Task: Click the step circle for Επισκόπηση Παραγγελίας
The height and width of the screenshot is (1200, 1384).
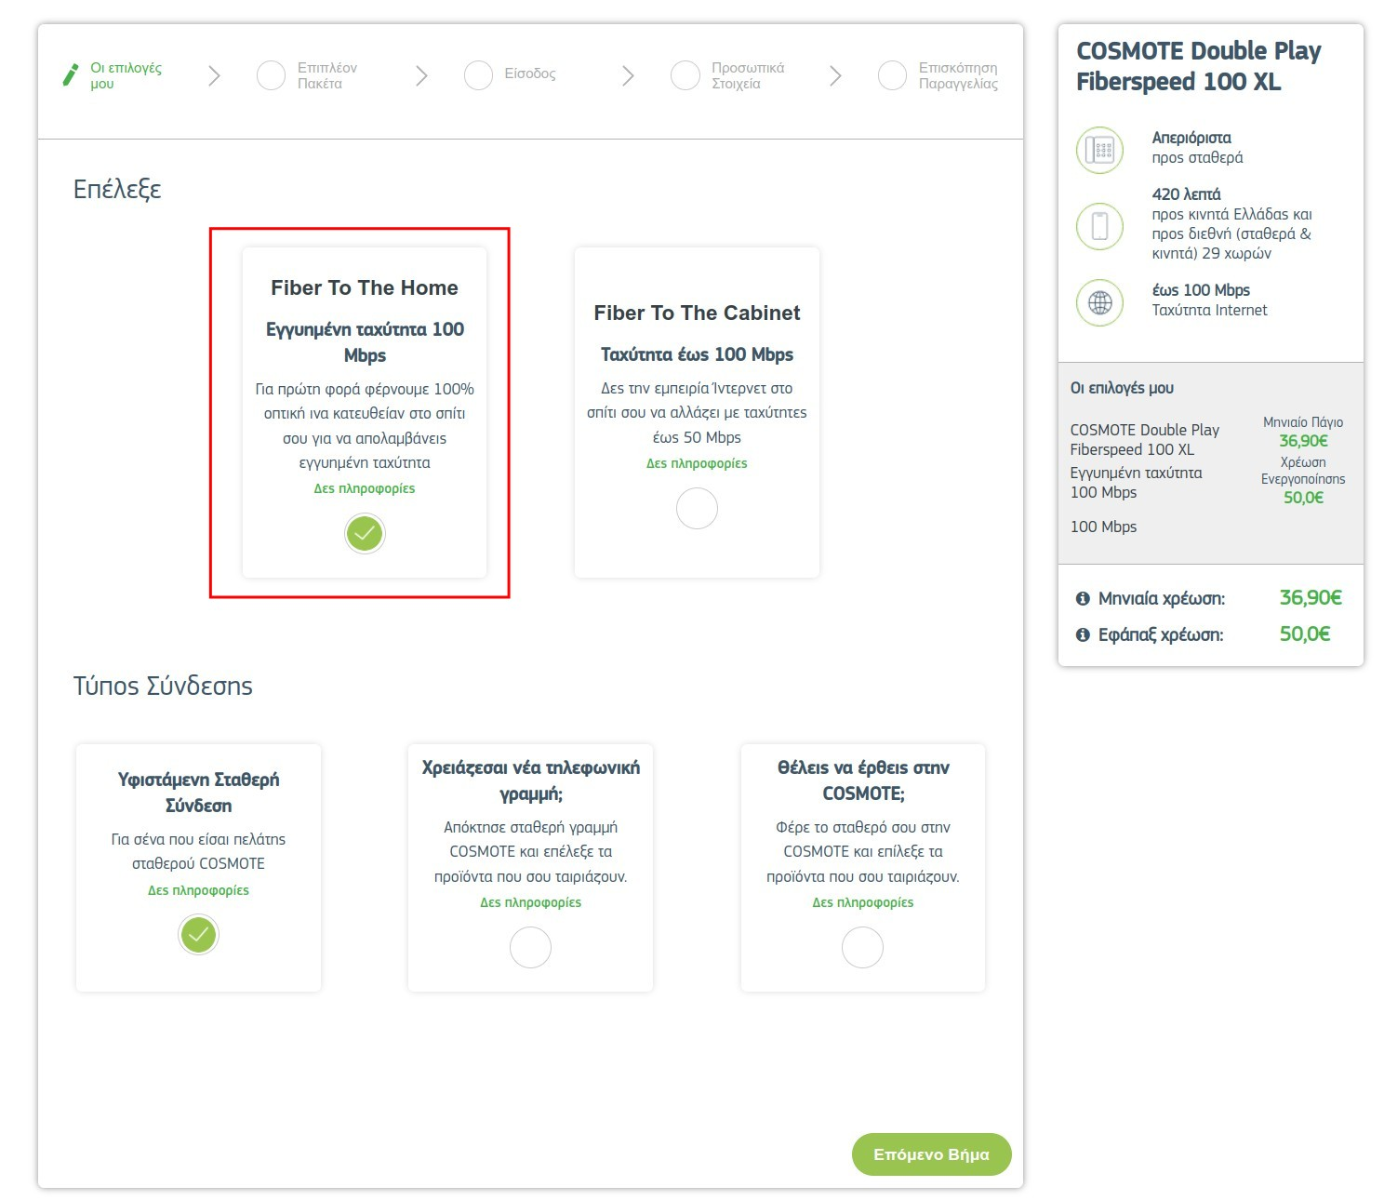Action: [x=892, y=75]
